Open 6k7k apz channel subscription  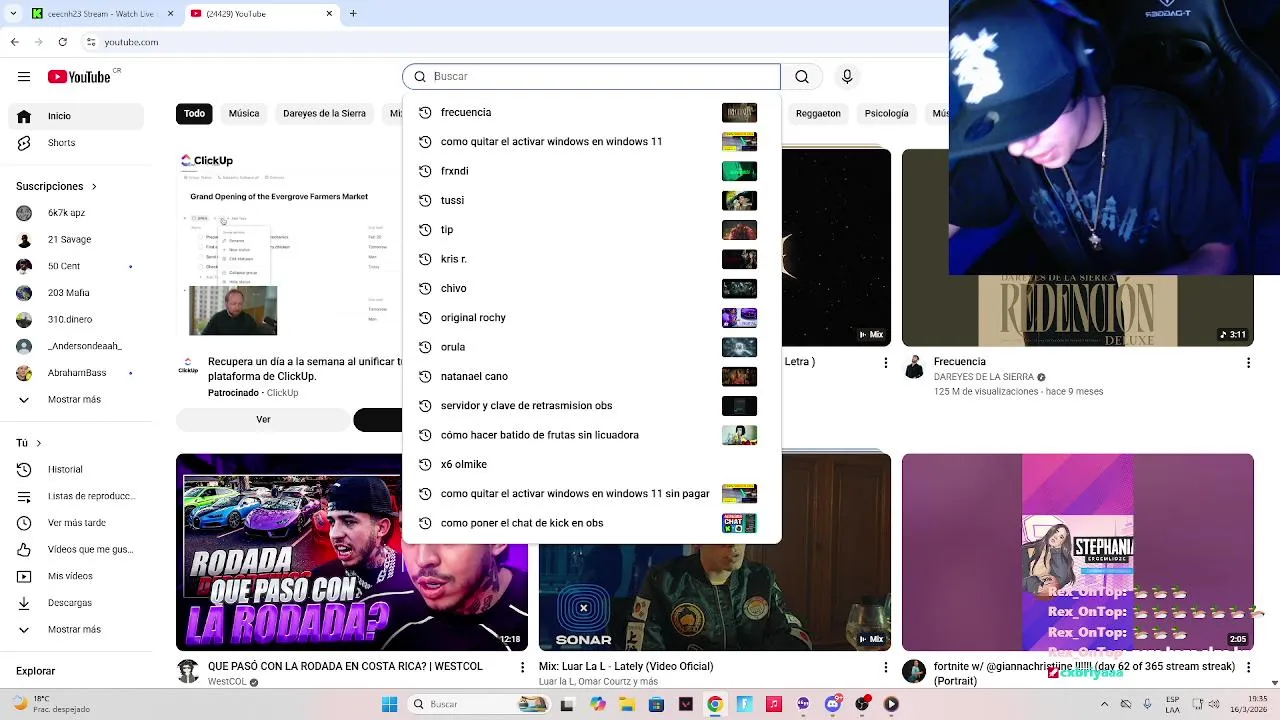pos(76,213)
